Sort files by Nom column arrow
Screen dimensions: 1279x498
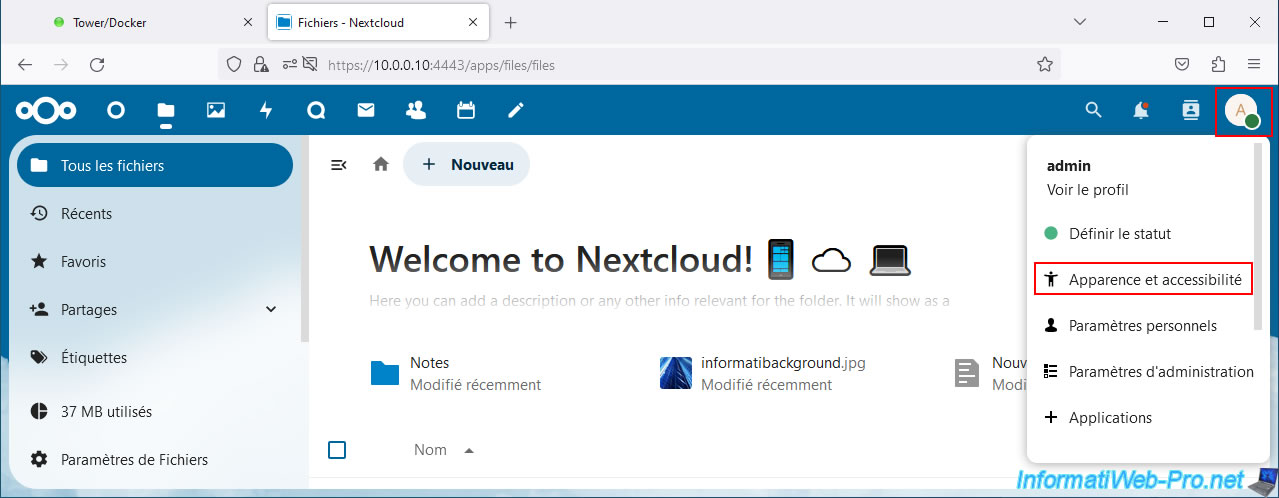pos(468,451)
